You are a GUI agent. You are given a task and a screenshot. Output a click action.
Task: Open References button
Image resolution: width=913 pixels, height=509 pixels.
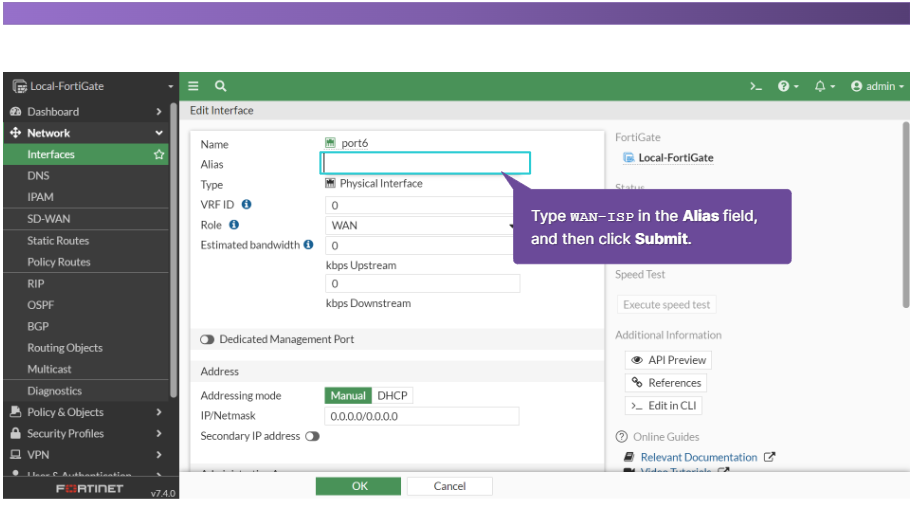click(x=666, y=383)
